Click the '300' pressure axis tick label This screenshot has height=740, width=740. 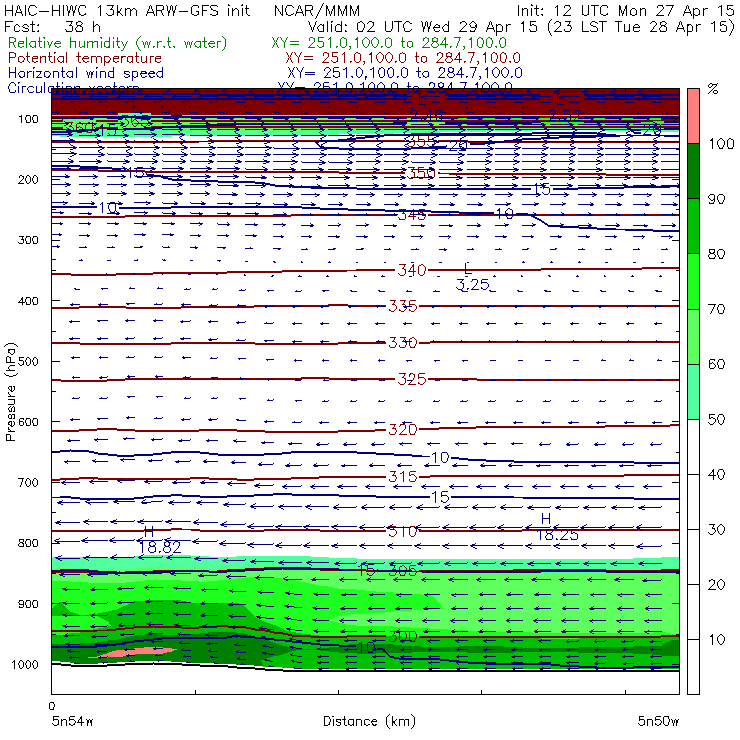point(28,240)
